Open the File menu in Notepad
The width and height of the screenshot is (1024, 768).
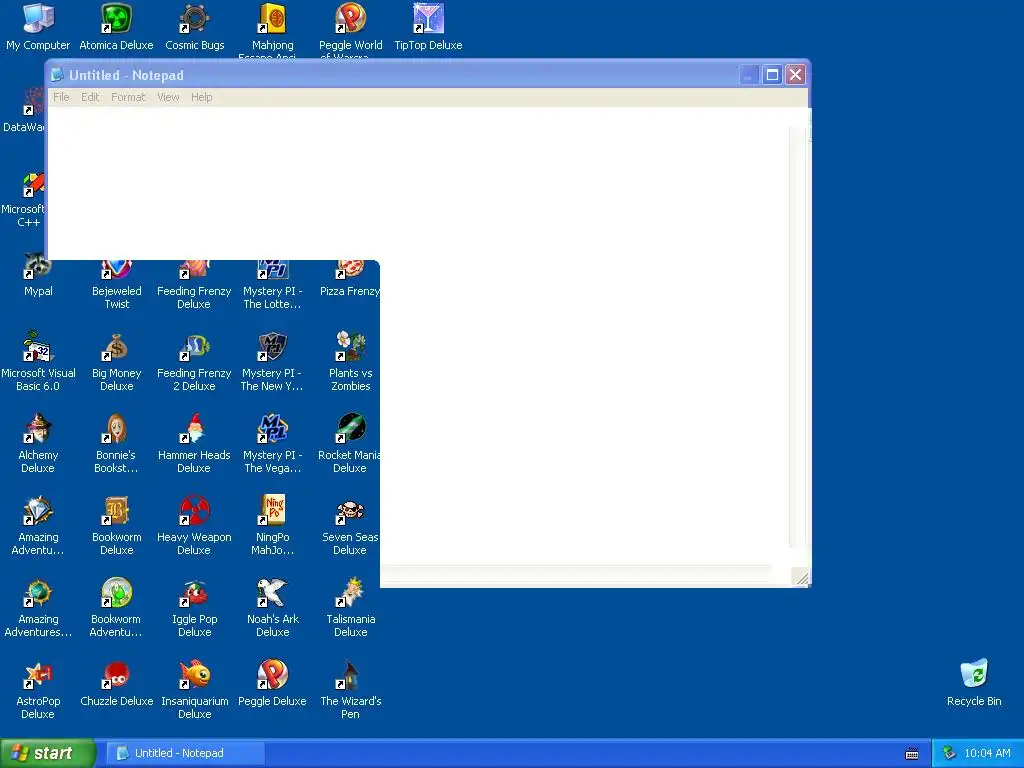click(61, 97)
